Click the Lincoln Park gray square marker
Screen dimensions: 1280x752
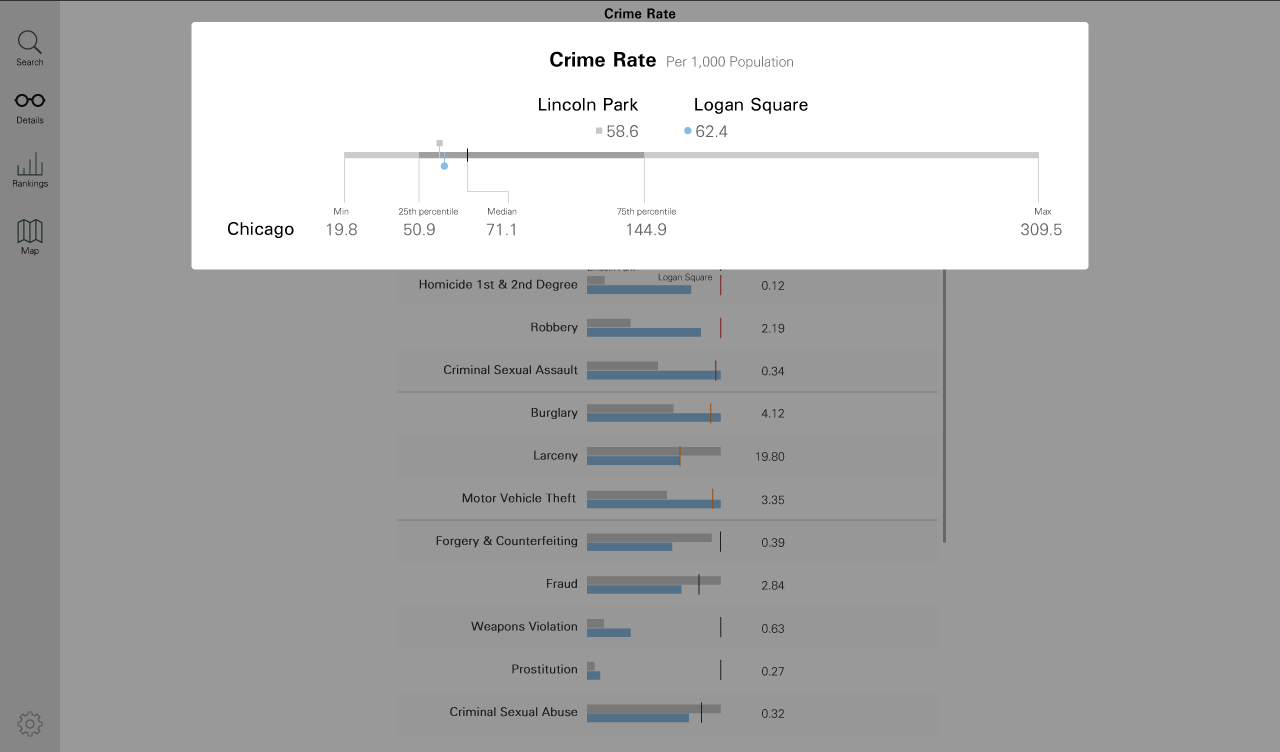click(439, 144)
